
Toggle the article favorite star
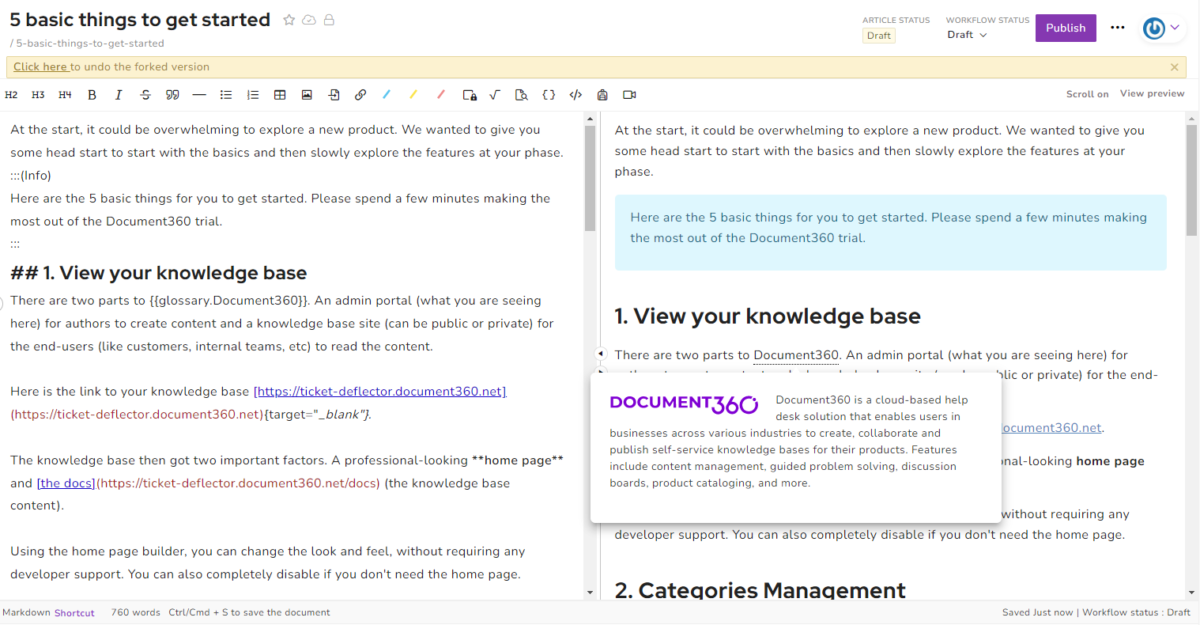pyautogui.click(x=288, y=18)
